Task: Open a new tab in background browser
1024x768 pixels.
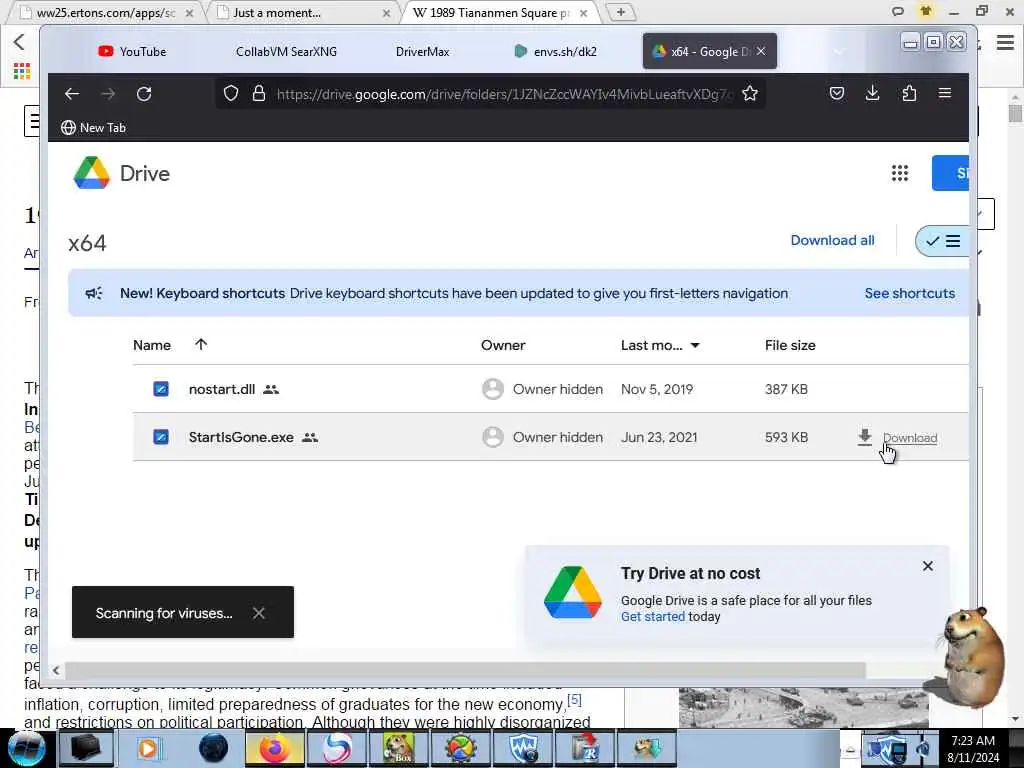Action: [620, 12]
